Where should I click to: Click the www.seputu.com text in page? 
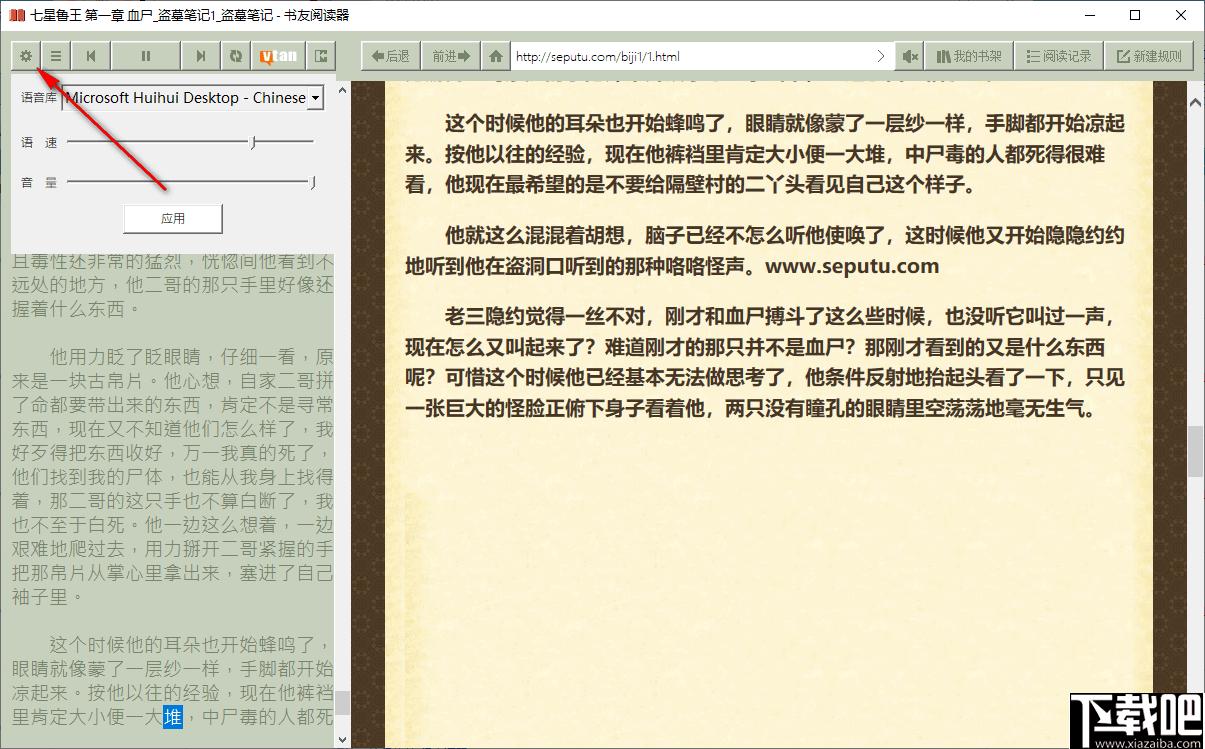click(851, 266)
